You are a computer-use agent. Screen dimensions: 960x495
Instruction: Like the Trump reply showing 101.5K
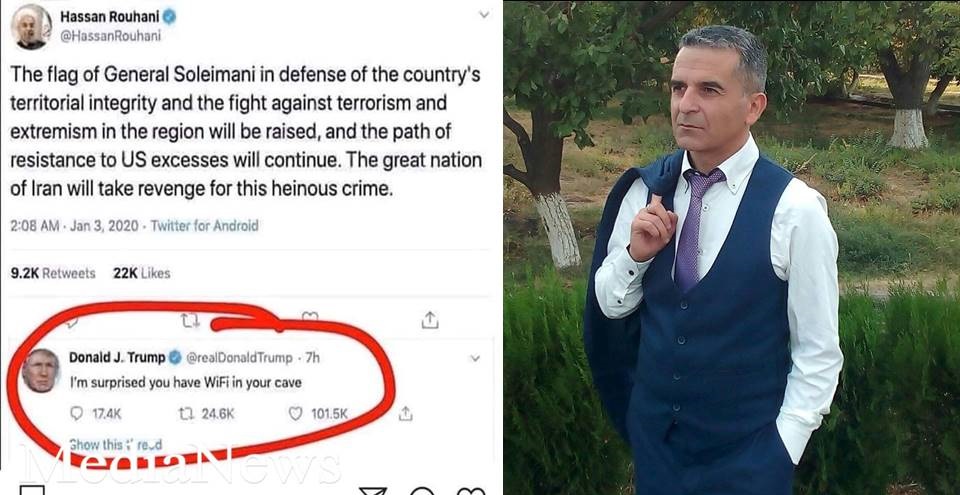tap(318, 414)
